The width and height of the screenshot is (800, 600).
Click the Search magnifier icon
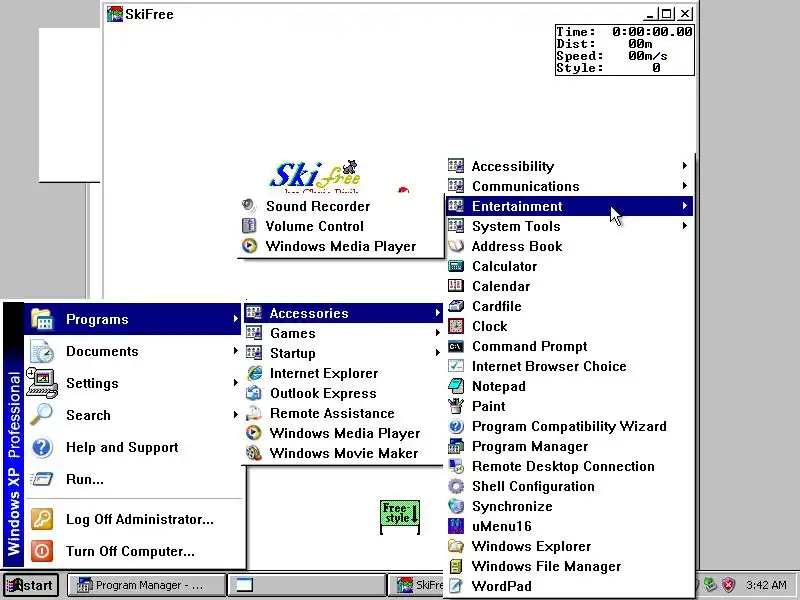(42, 415)
